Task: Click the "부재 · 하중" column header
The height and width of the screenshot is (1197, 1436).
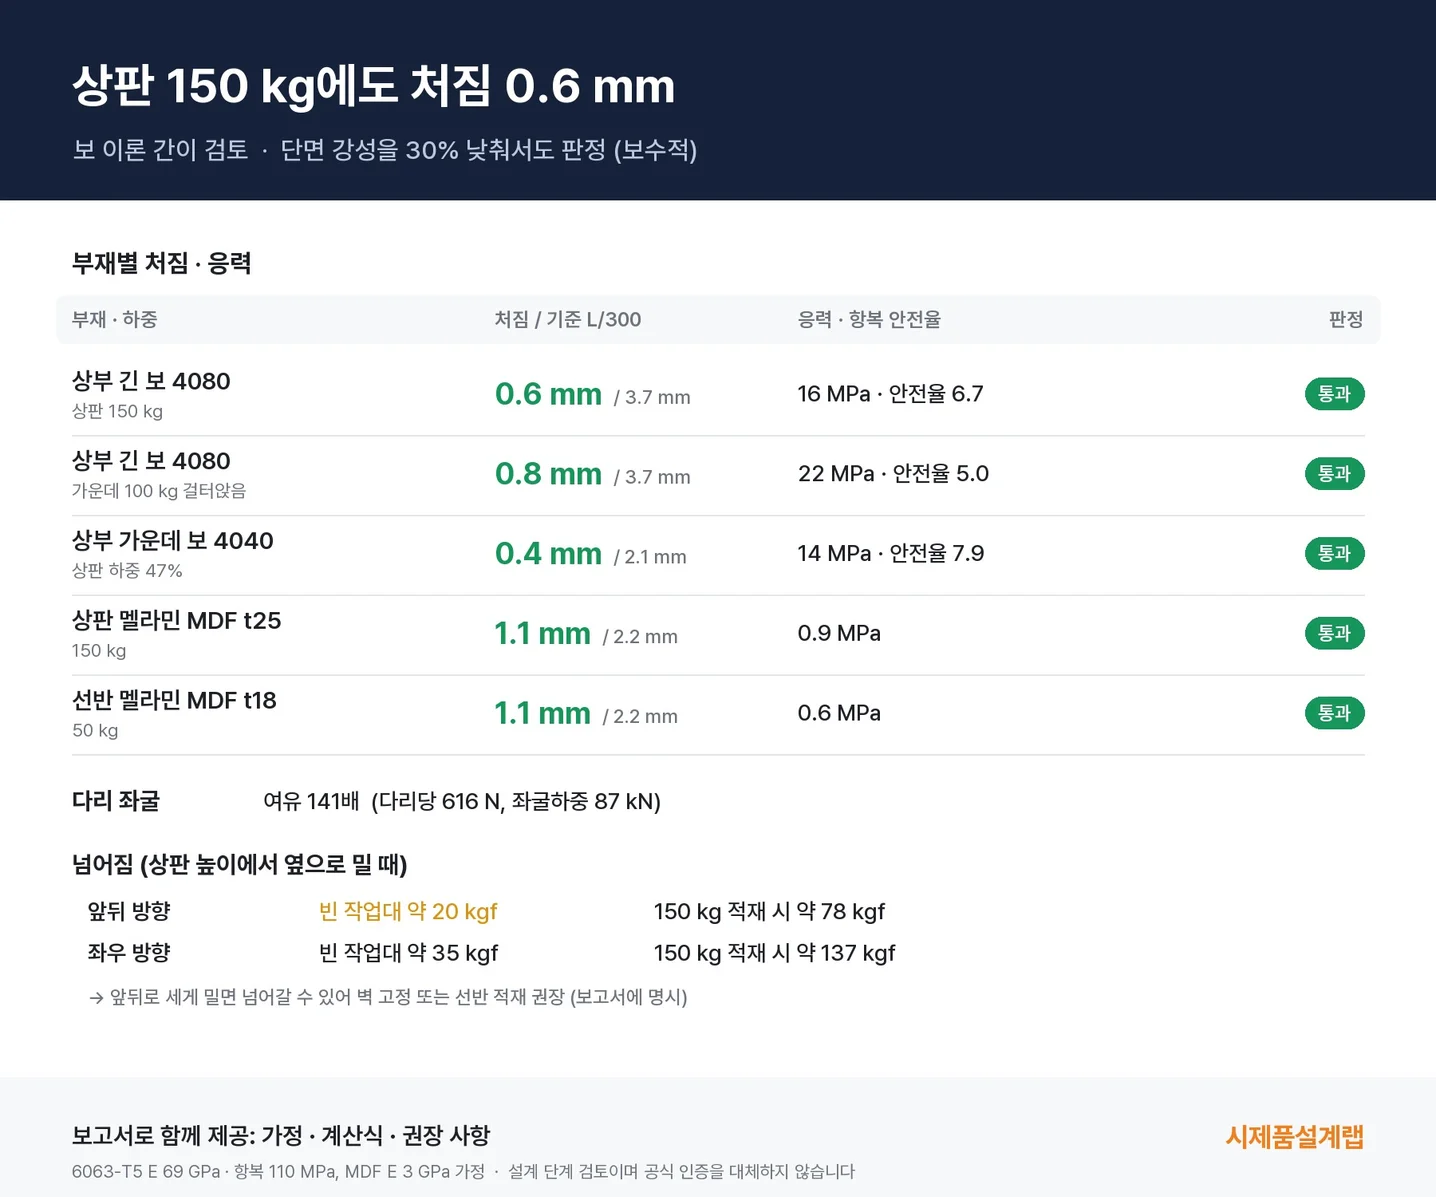Action: point(114,319)
